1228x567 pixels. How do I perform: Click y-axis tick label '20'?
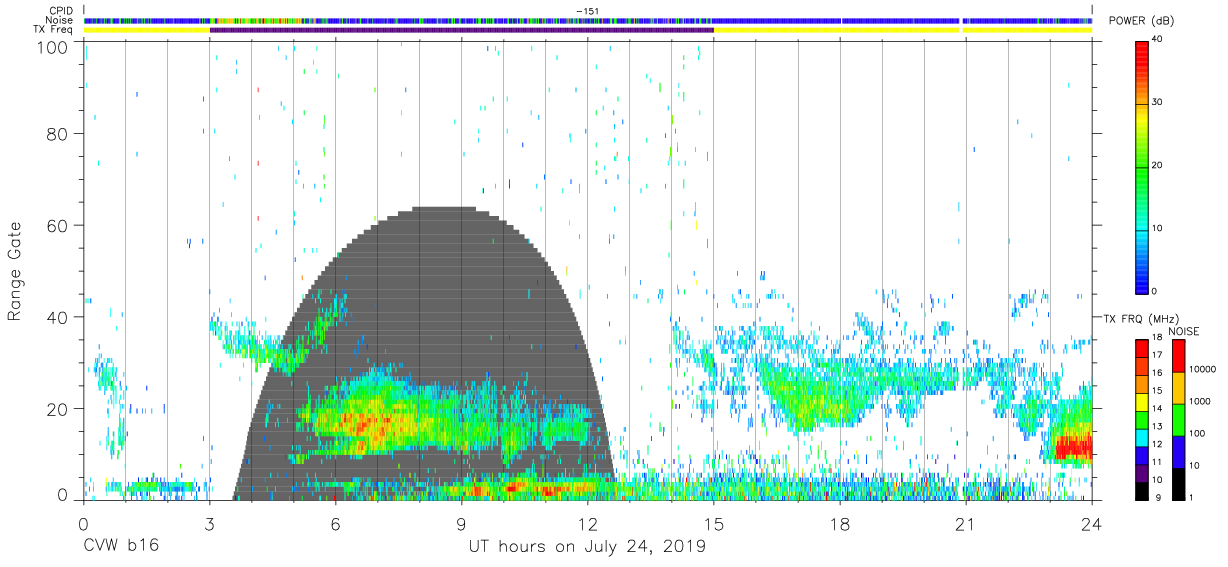(56, 408)
